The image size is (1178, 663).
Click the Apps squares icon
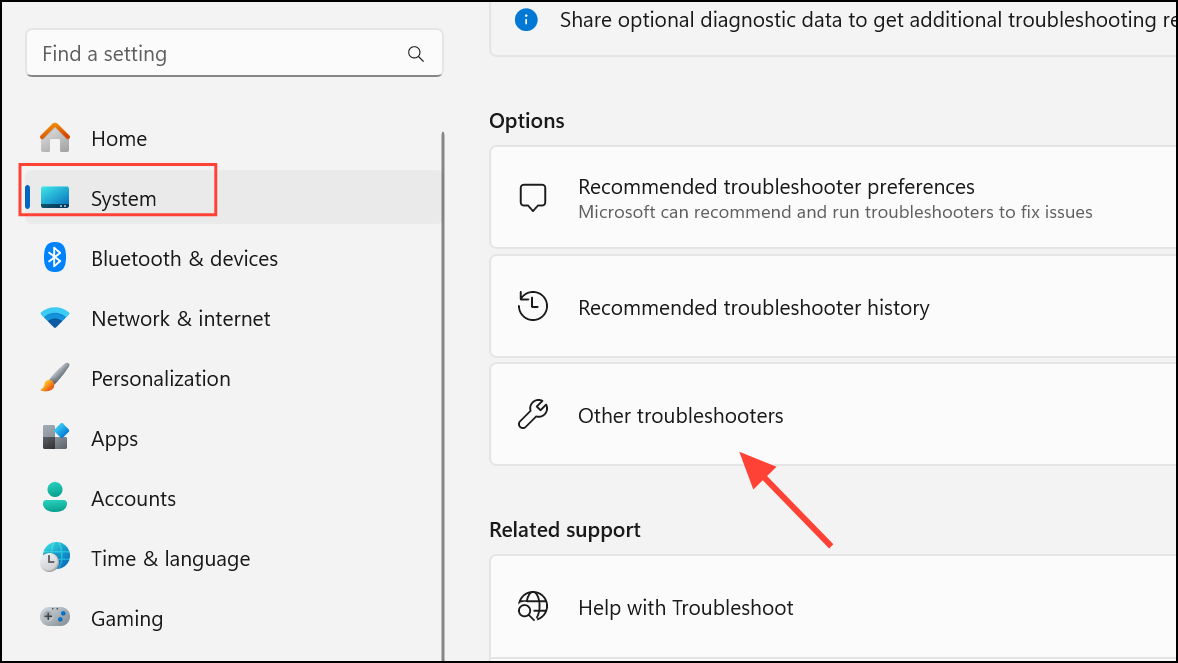click(x=55, y=438)
